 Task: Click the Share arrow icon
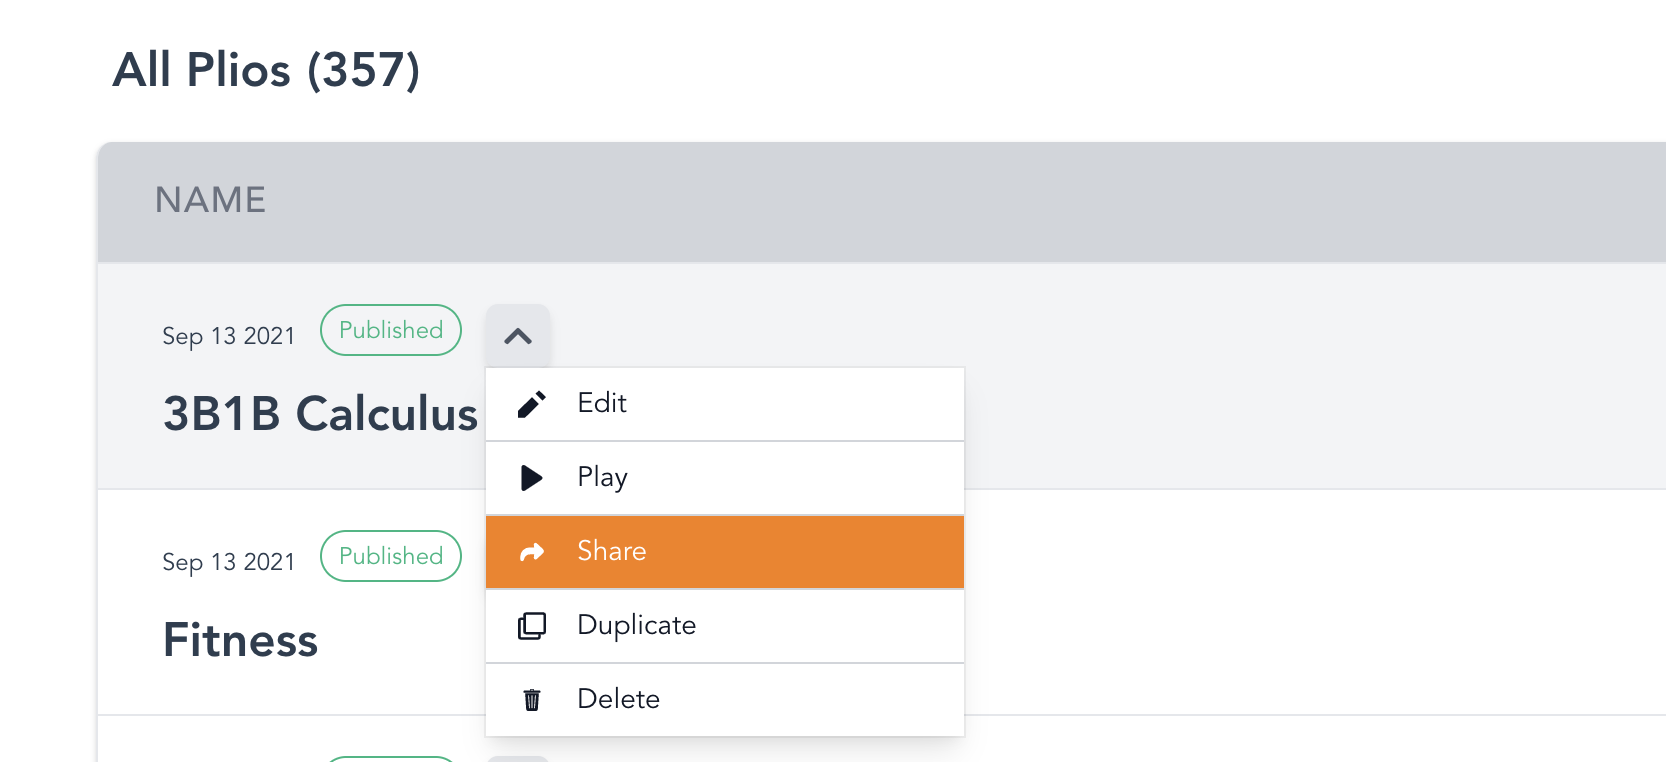coord(532,552)
